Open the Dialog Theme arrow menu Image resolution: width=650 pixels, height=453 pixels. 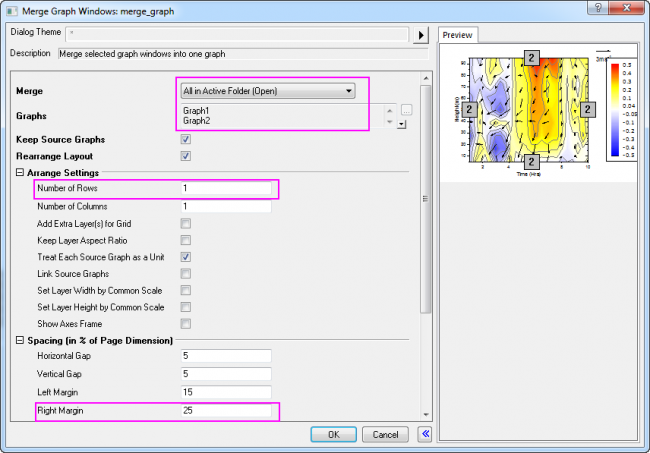click(x=421, y=33)
